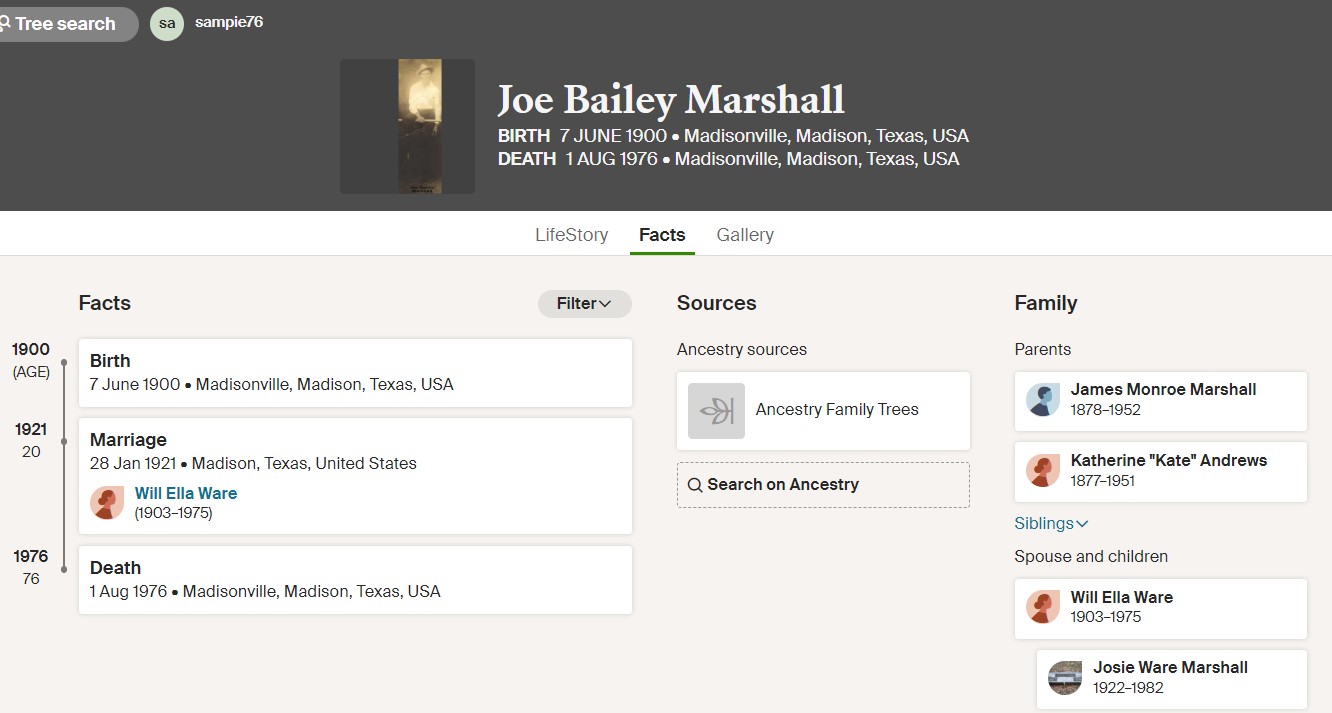The width and height of the screenshot is (1332, 713).
Task: Open the Will Ella Ware link in Marriage
Action: coord(186,493)
